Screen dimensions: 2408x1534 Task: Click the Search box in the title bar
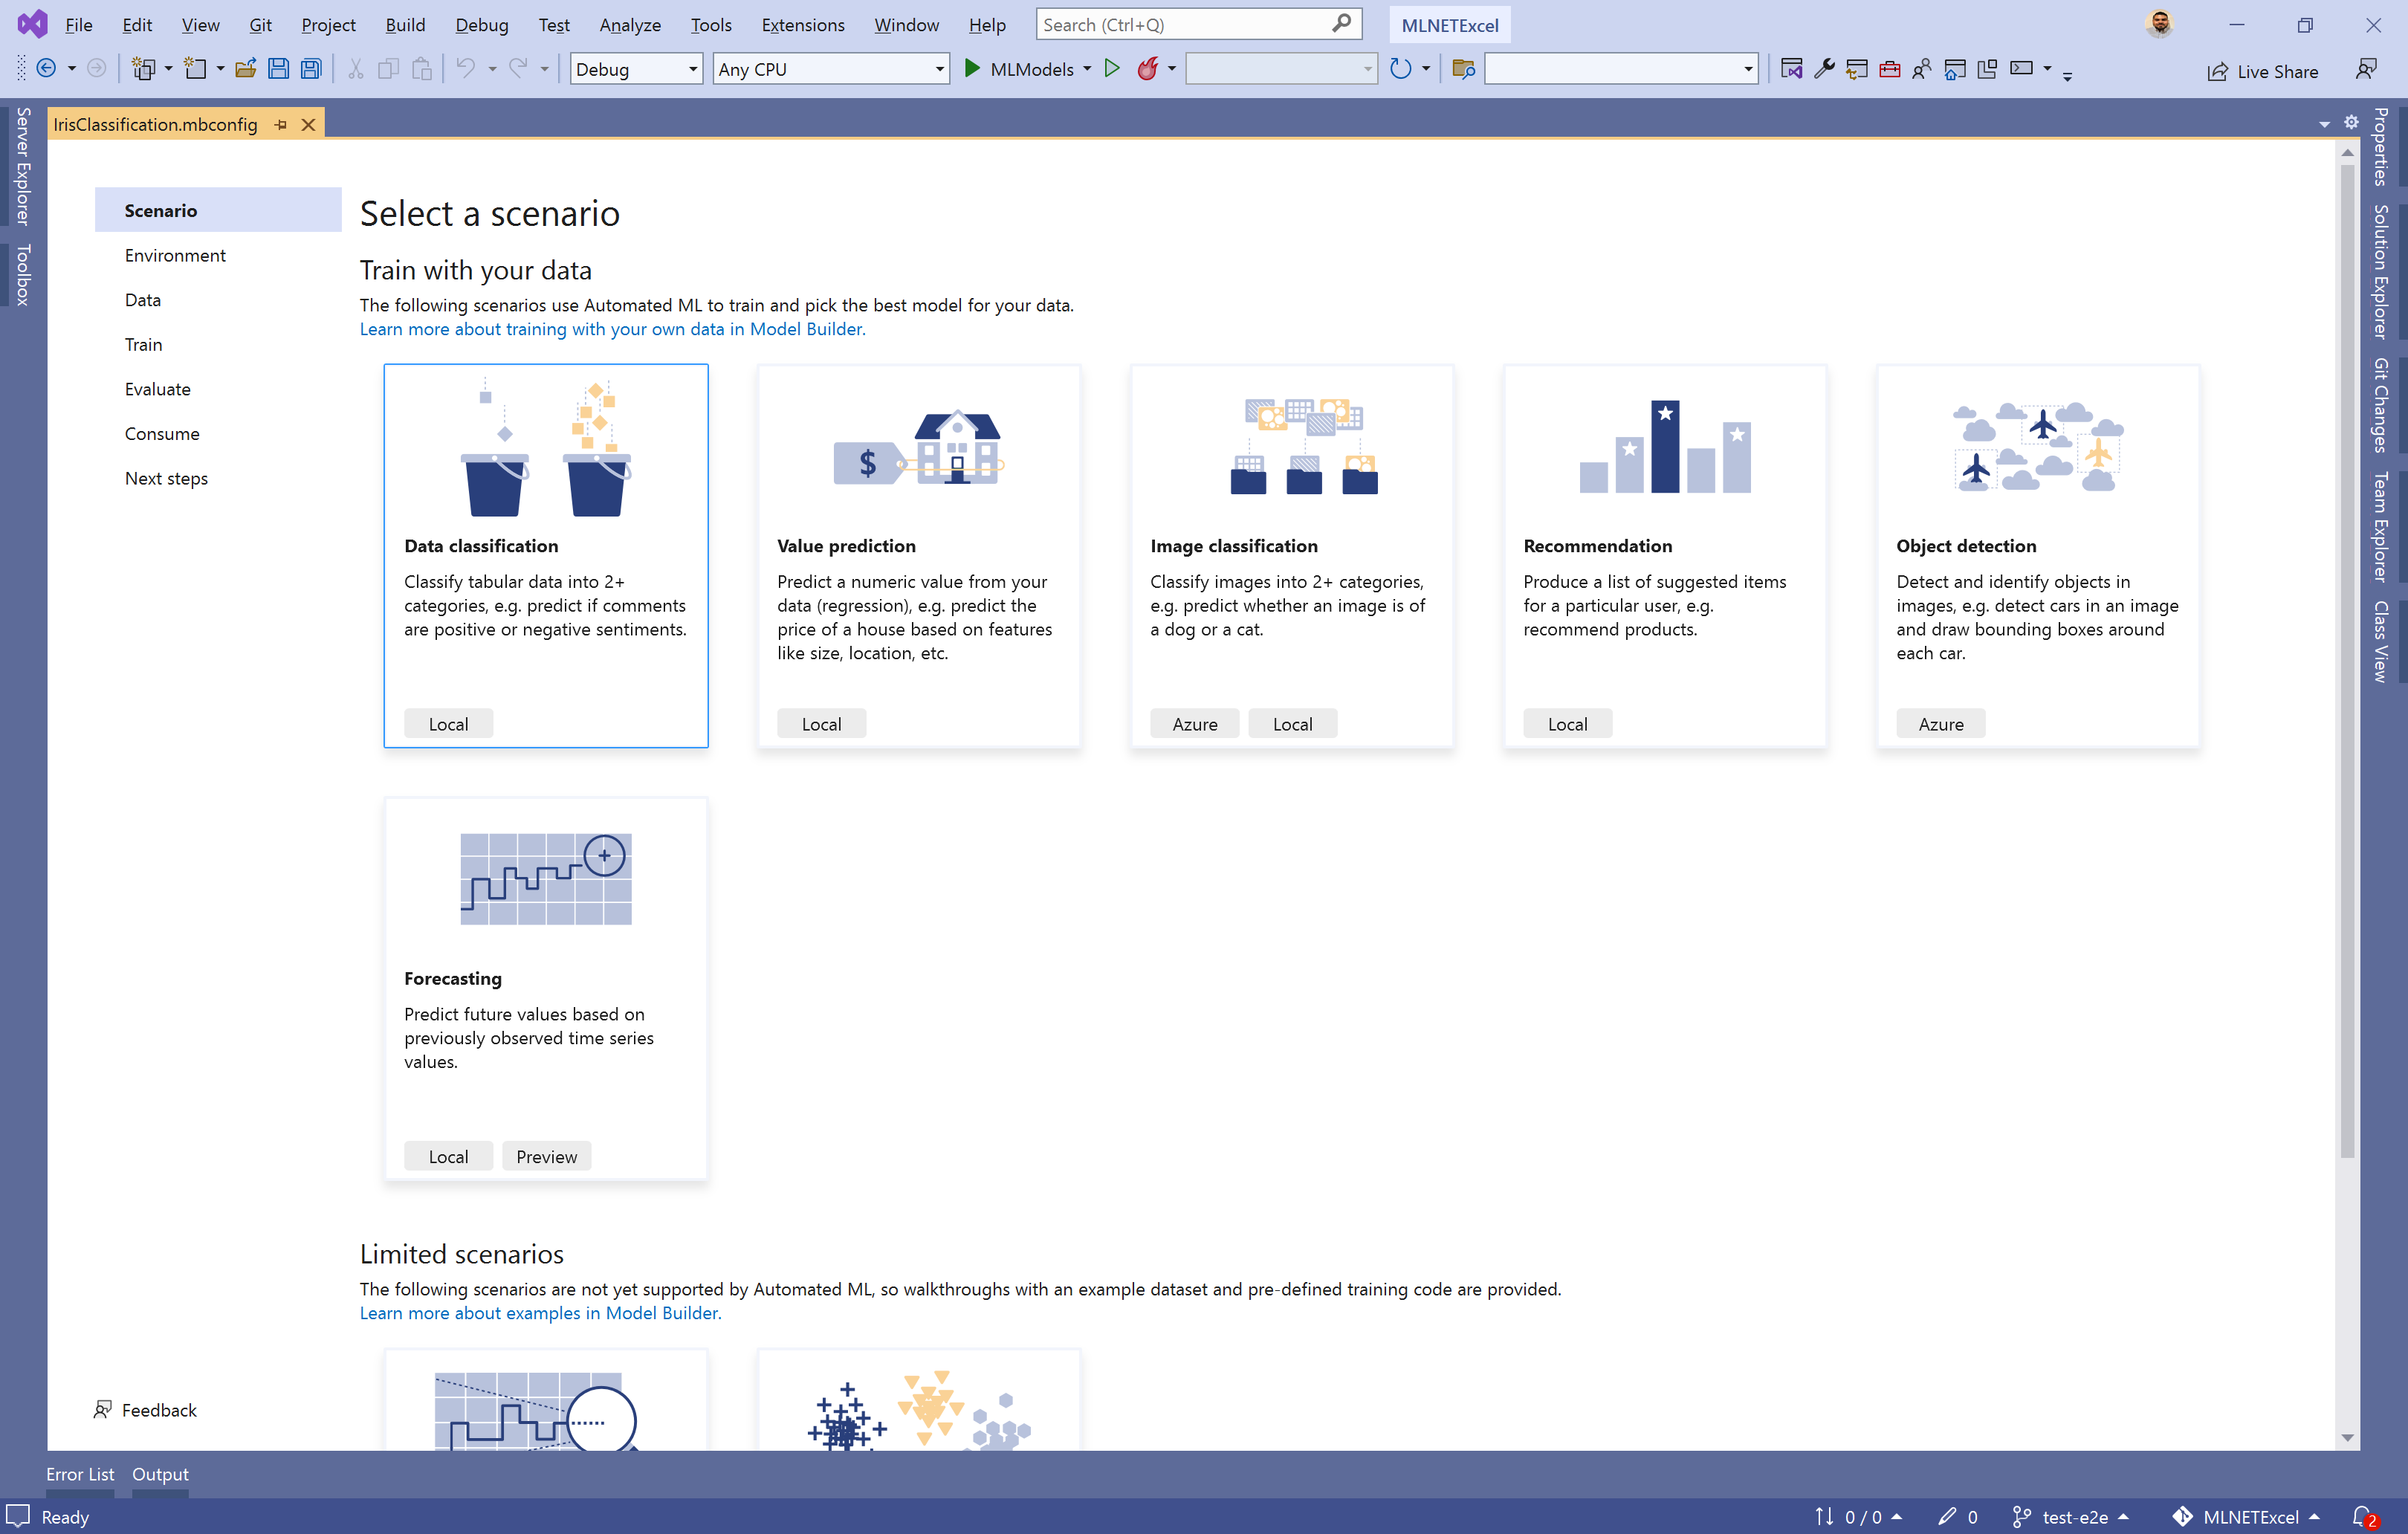[1190, 23]
